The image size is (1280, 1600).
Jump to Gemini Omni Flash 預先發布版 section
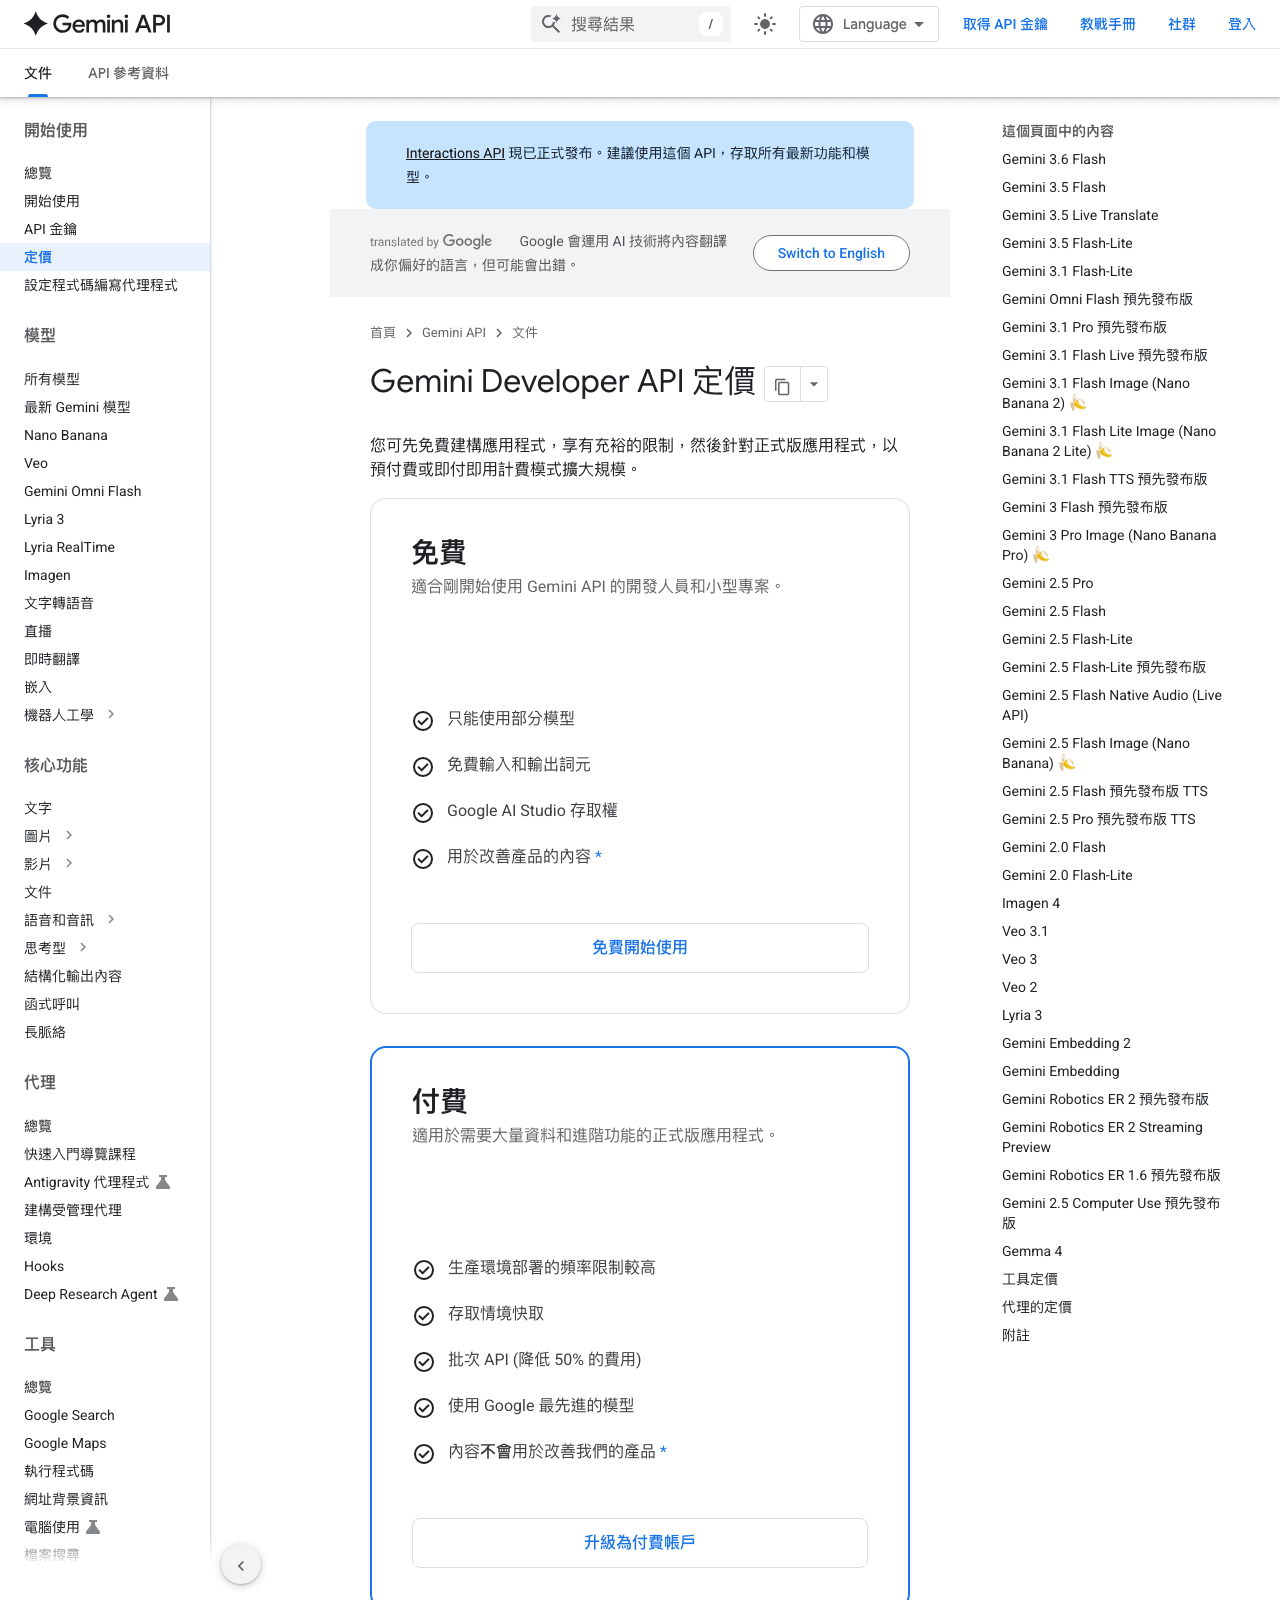point(1097,299)
